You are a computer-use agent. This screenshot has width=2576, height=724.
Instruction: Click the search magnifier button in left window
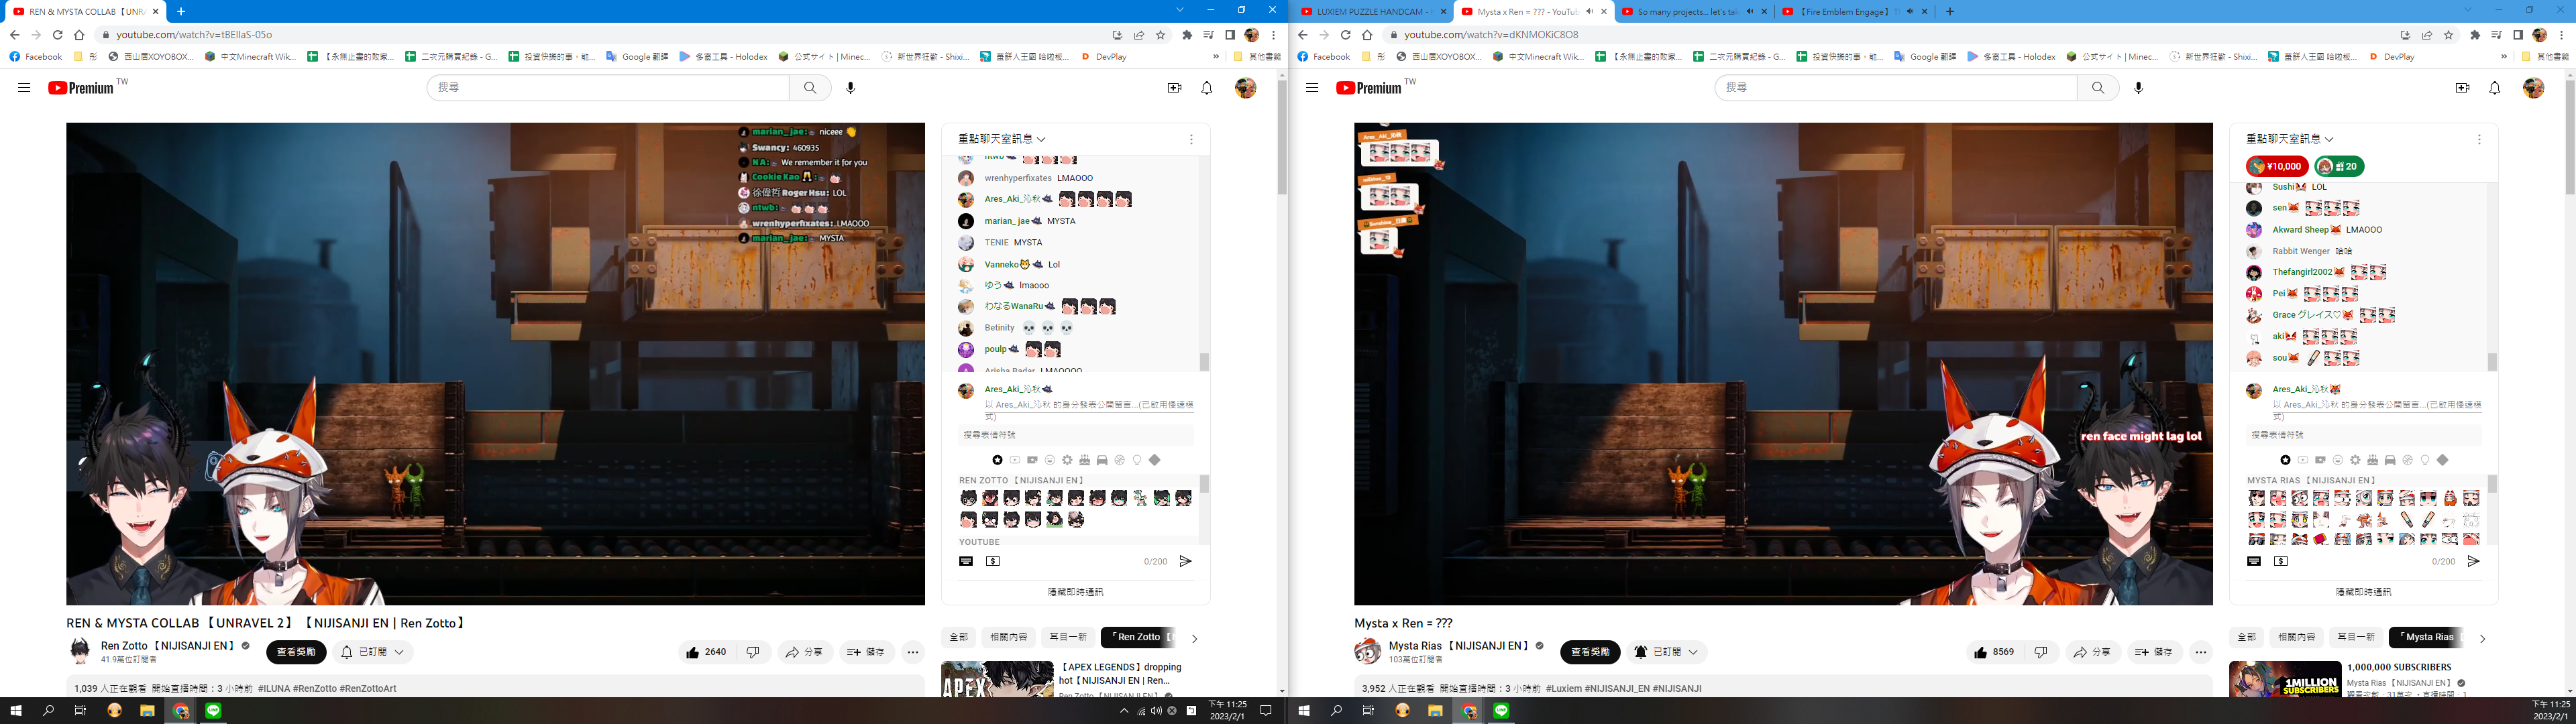pyautogui.click(x=810, y=88)
